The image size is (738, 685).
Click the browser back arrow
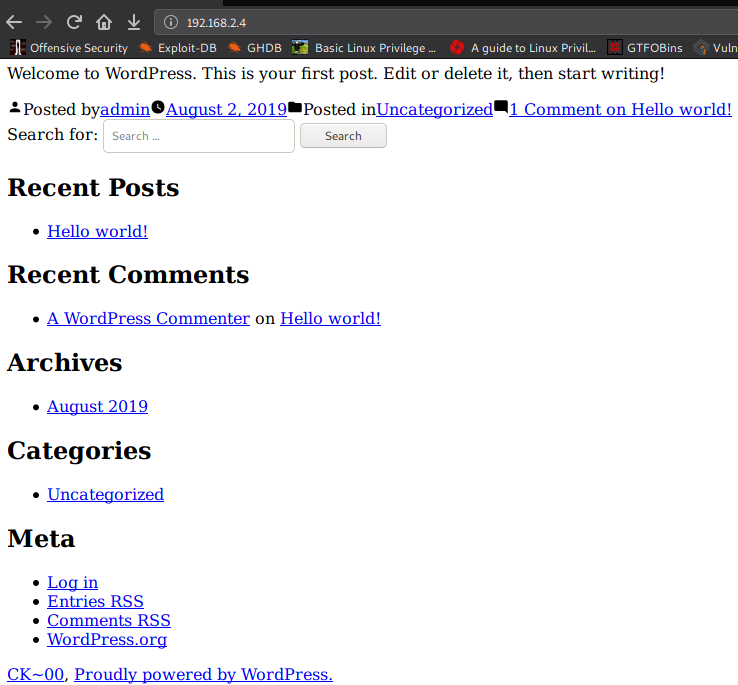(x=14, y=22)
